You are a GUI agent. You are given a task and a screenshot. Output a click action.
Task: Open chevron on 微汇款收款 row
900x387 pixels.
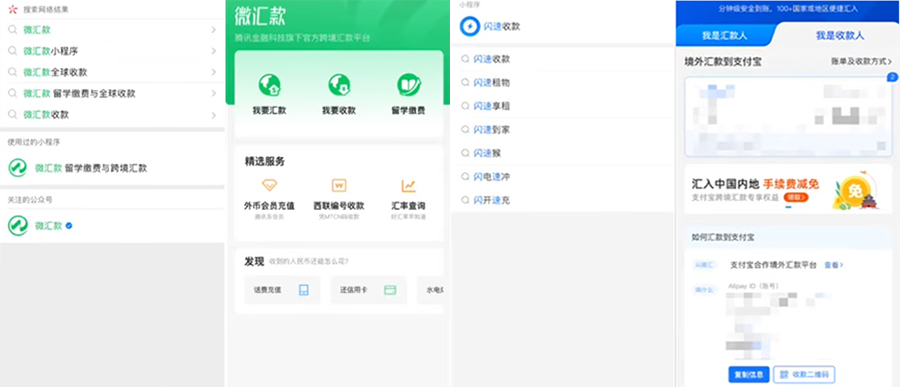point(213,115)
